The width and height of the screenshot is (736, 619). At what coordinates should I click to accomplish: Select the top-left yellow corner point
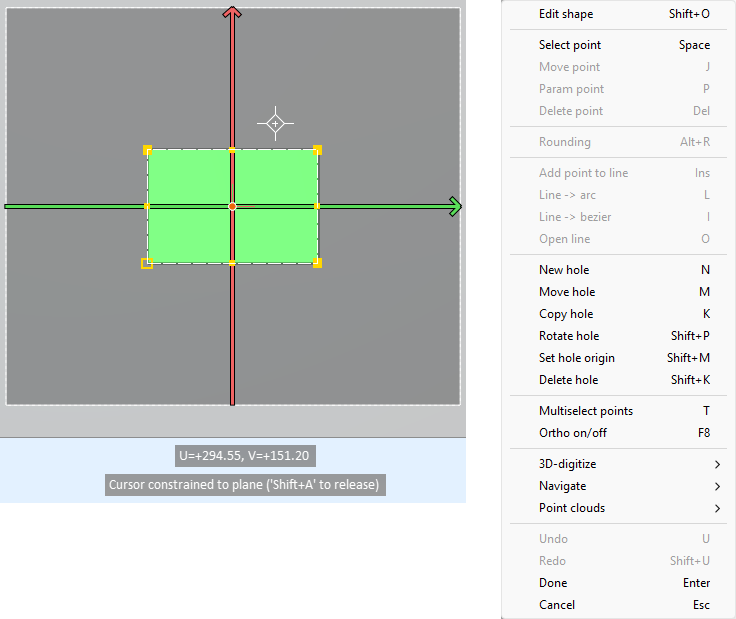pyautogui.click(x=147, y=150)
